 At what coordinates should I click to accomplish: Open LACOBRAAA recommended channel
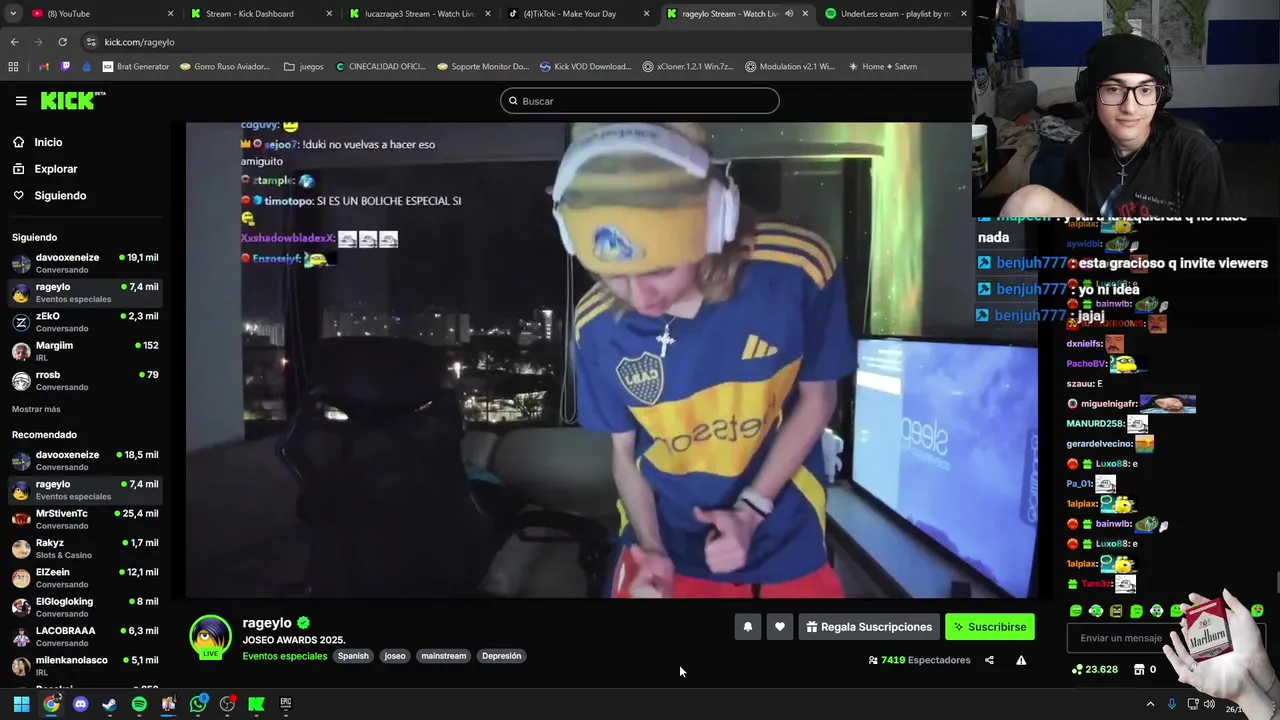[x=85, y=636]
